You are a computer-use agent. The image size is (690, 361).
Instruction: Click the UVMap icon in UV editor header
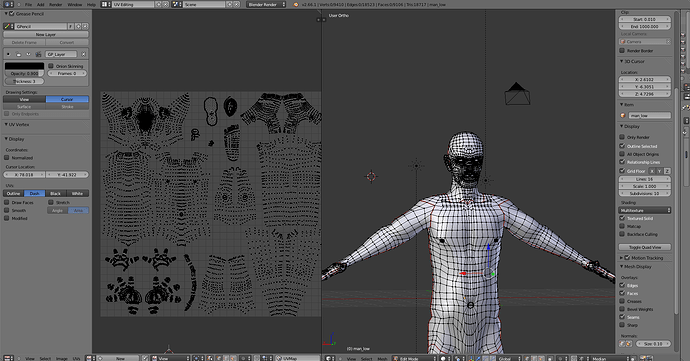279,358
